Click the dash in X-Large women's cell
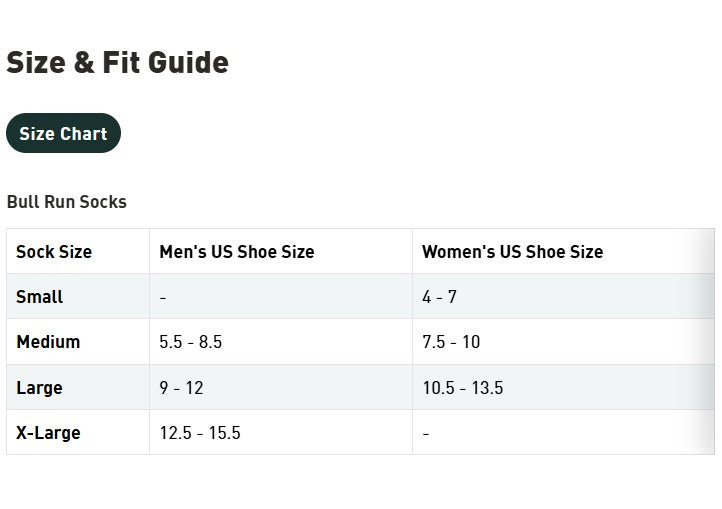This screenshot has width=722, height=509. 426,433
